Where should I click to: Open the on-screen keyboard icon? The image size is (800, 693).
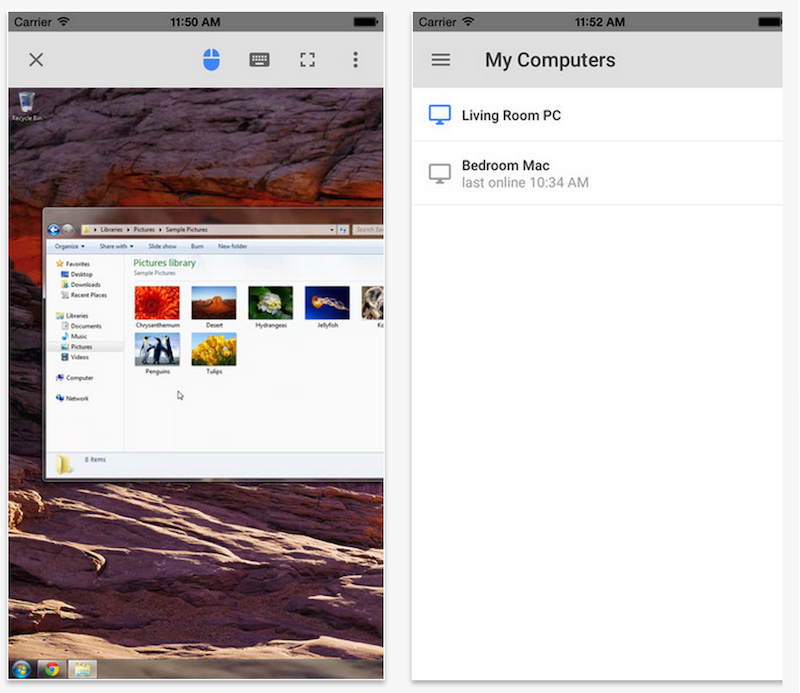pos(259,60)
